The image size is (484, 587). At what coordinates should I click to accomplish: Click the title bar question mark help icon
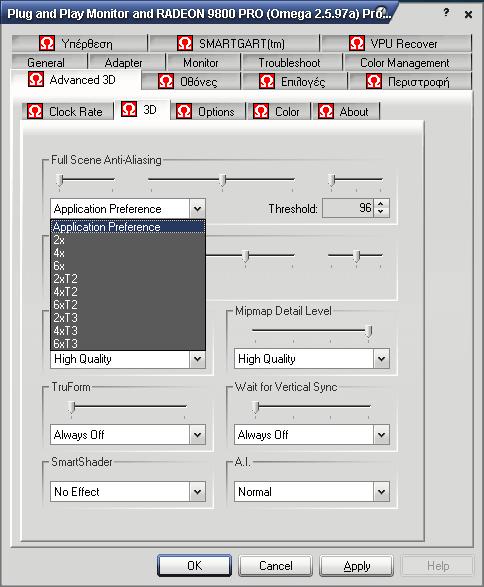tap(446, 13)
